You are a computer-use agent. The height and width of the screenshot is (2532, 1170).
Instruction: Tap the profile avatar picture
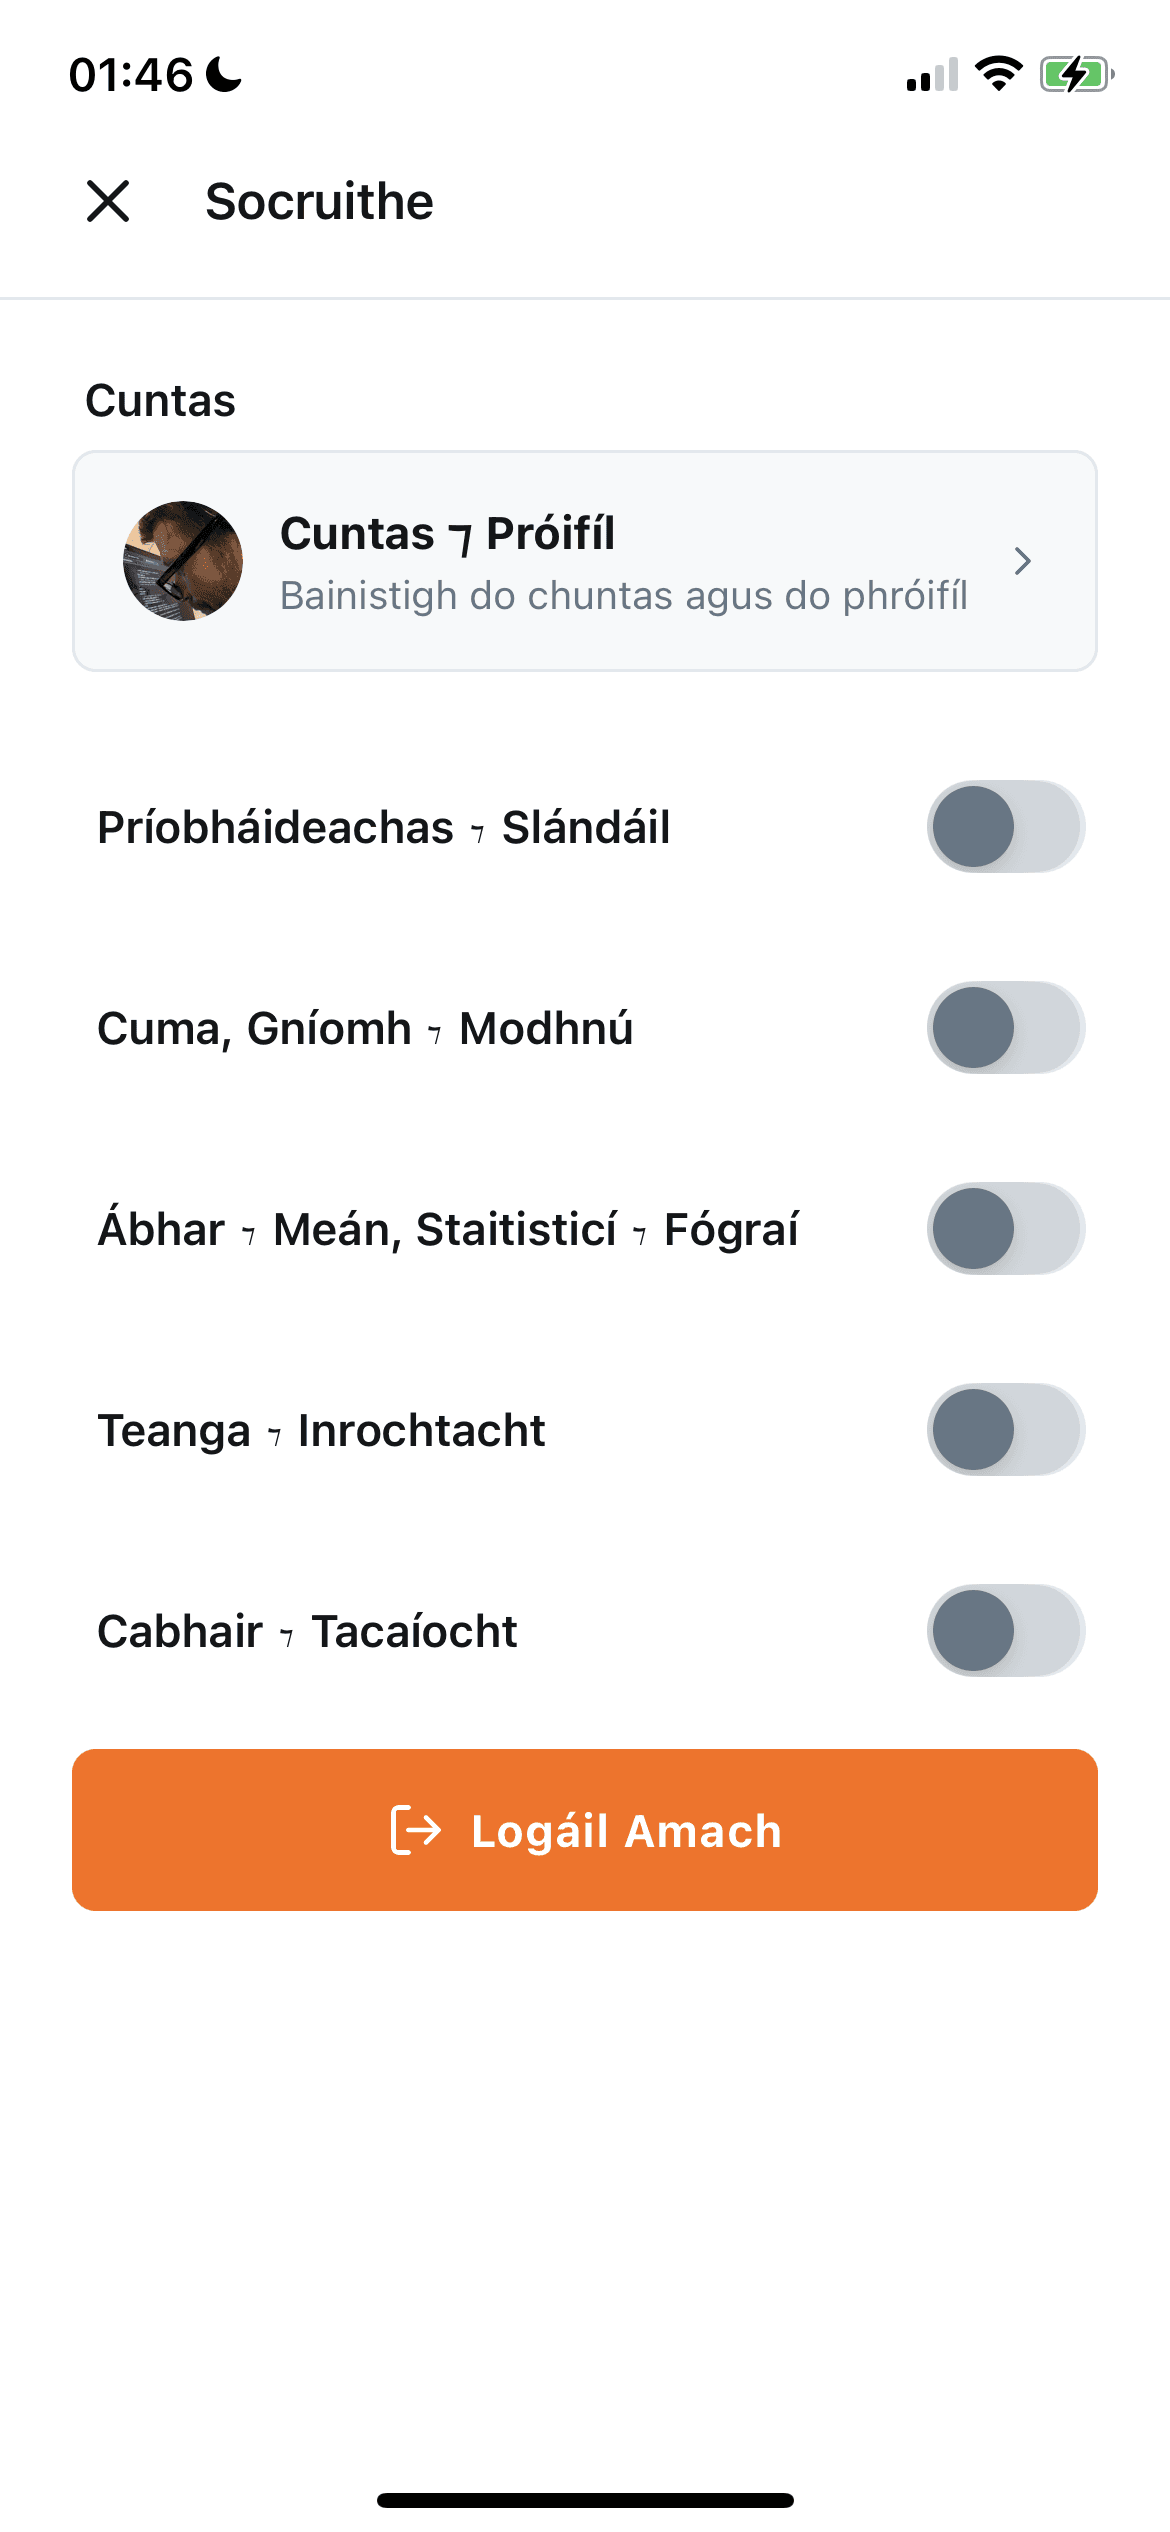coord(183,561)
